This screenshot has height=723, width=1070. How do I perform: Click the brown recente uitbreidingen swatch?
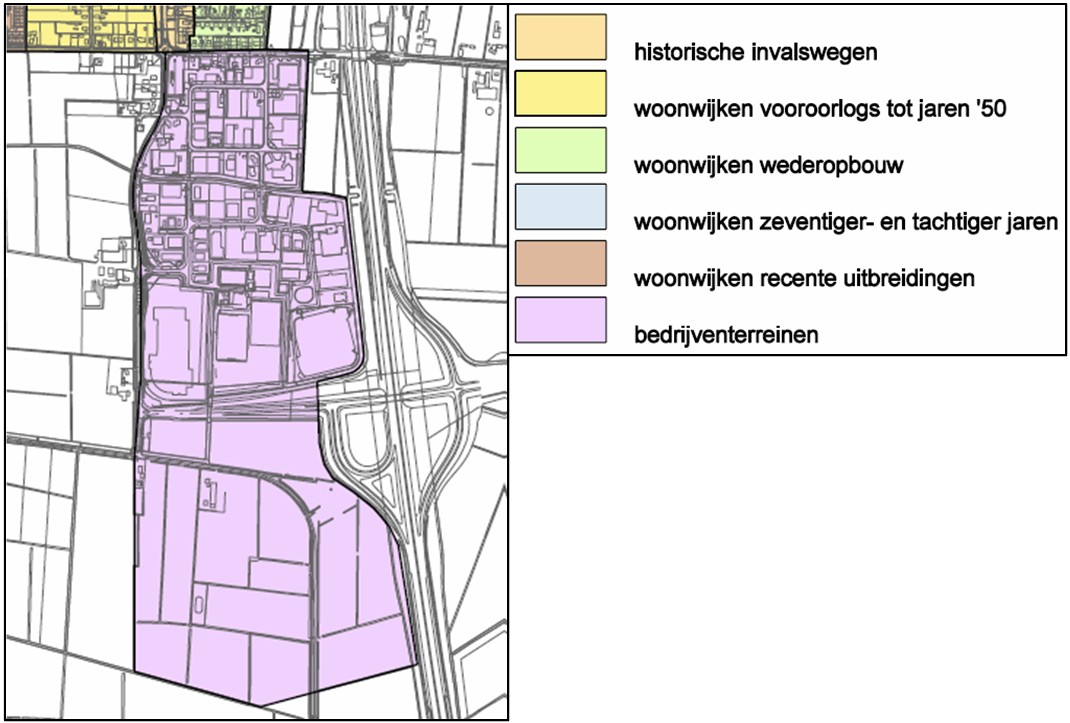pos(560,264)
